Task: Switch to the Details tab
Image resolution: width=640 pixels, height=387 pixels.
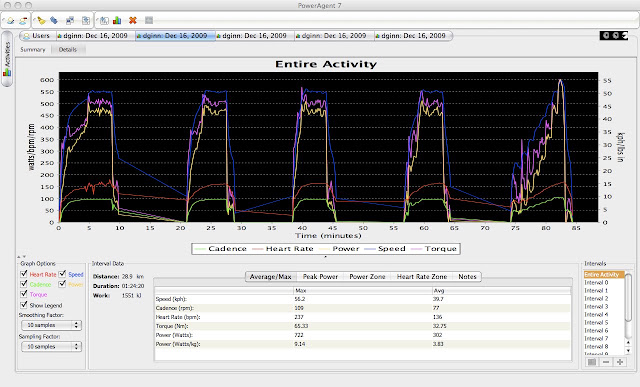Action: pos(68,49)
